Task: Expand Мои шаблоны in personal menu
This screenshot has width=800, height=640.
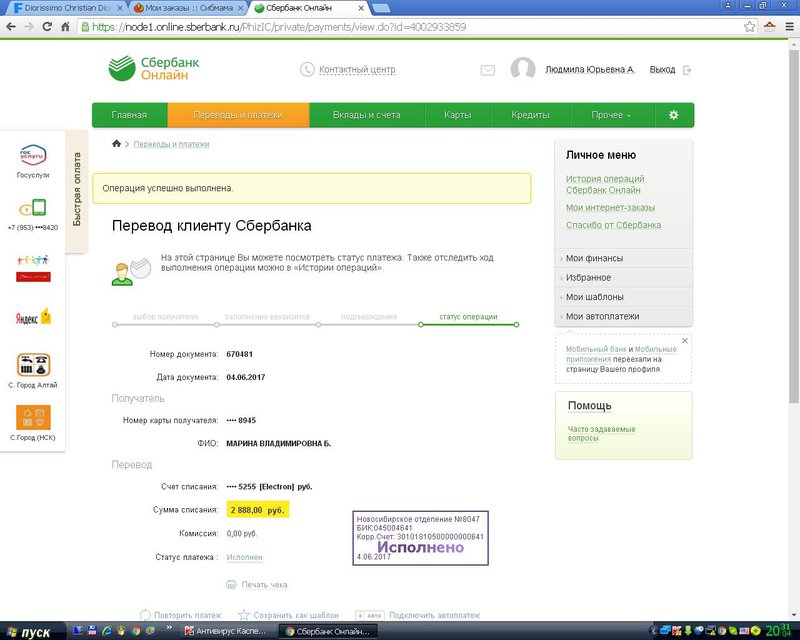Action: (x=623, y=297)
